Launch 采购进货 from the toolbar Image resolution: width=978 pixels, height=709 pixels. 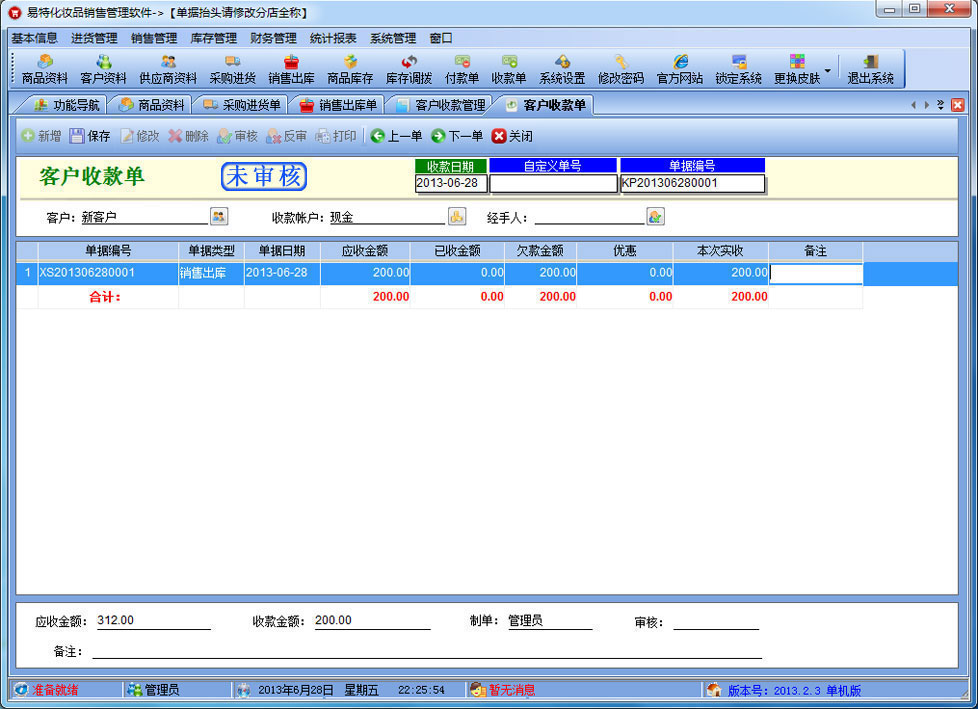[x=232, y=69]
